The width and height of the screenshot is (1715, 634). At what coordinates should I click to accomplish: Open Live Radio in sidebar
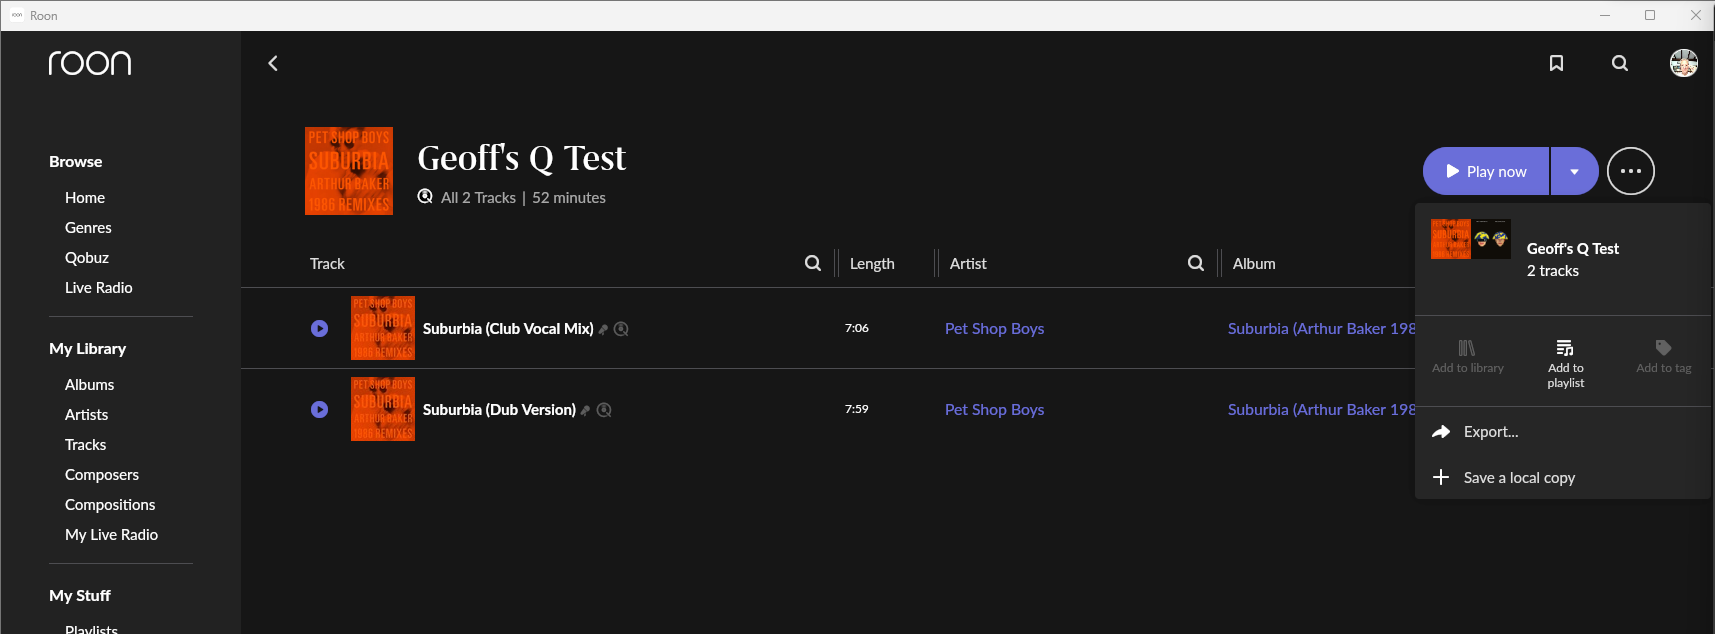click(99, 287)
